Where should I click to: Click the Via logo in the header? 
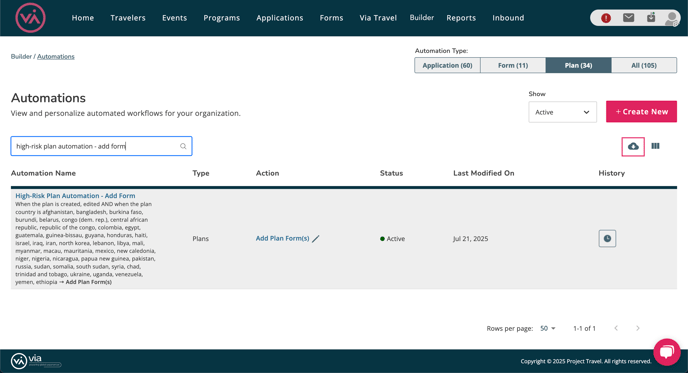pyautogui.click(x=30, y=18)
